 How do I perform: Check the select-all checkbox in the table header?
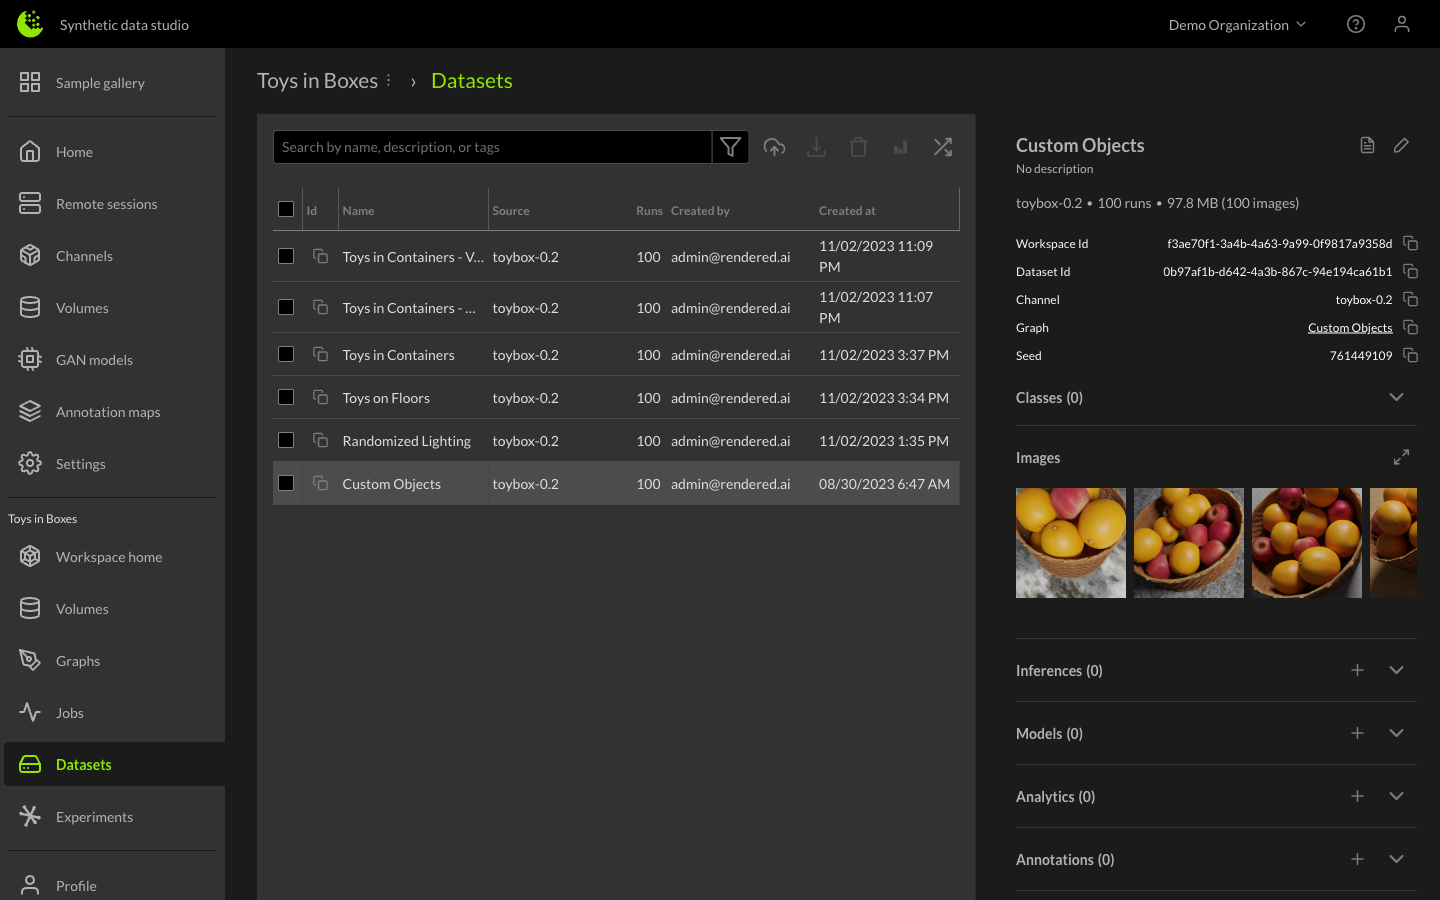pos(286,209)
